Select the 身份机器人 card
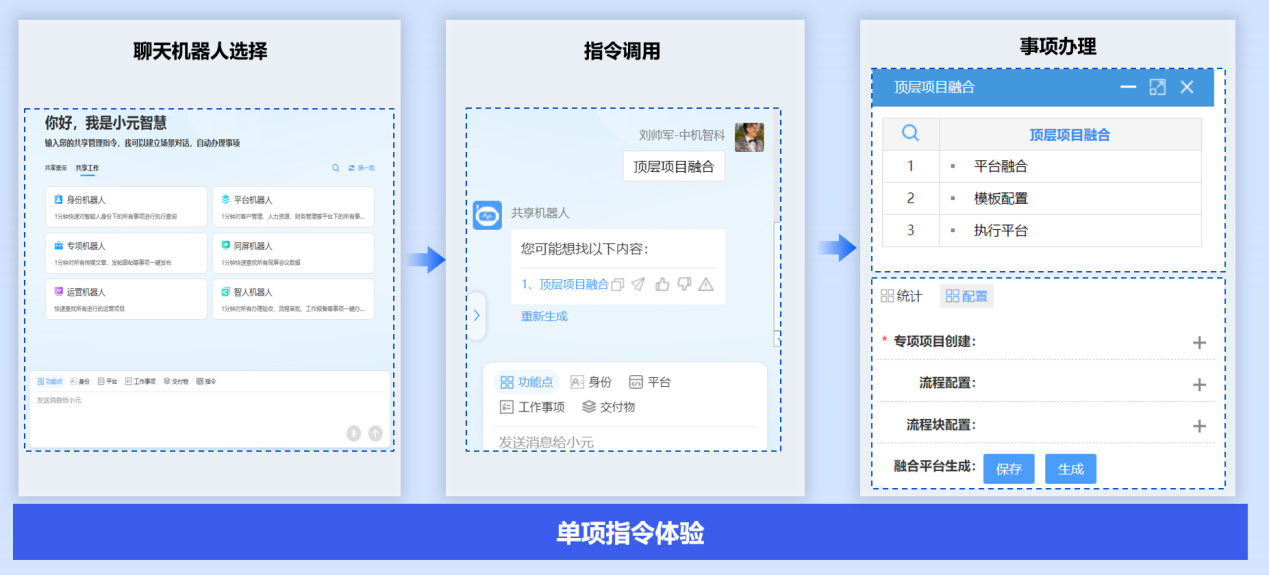 click(126, 207)
